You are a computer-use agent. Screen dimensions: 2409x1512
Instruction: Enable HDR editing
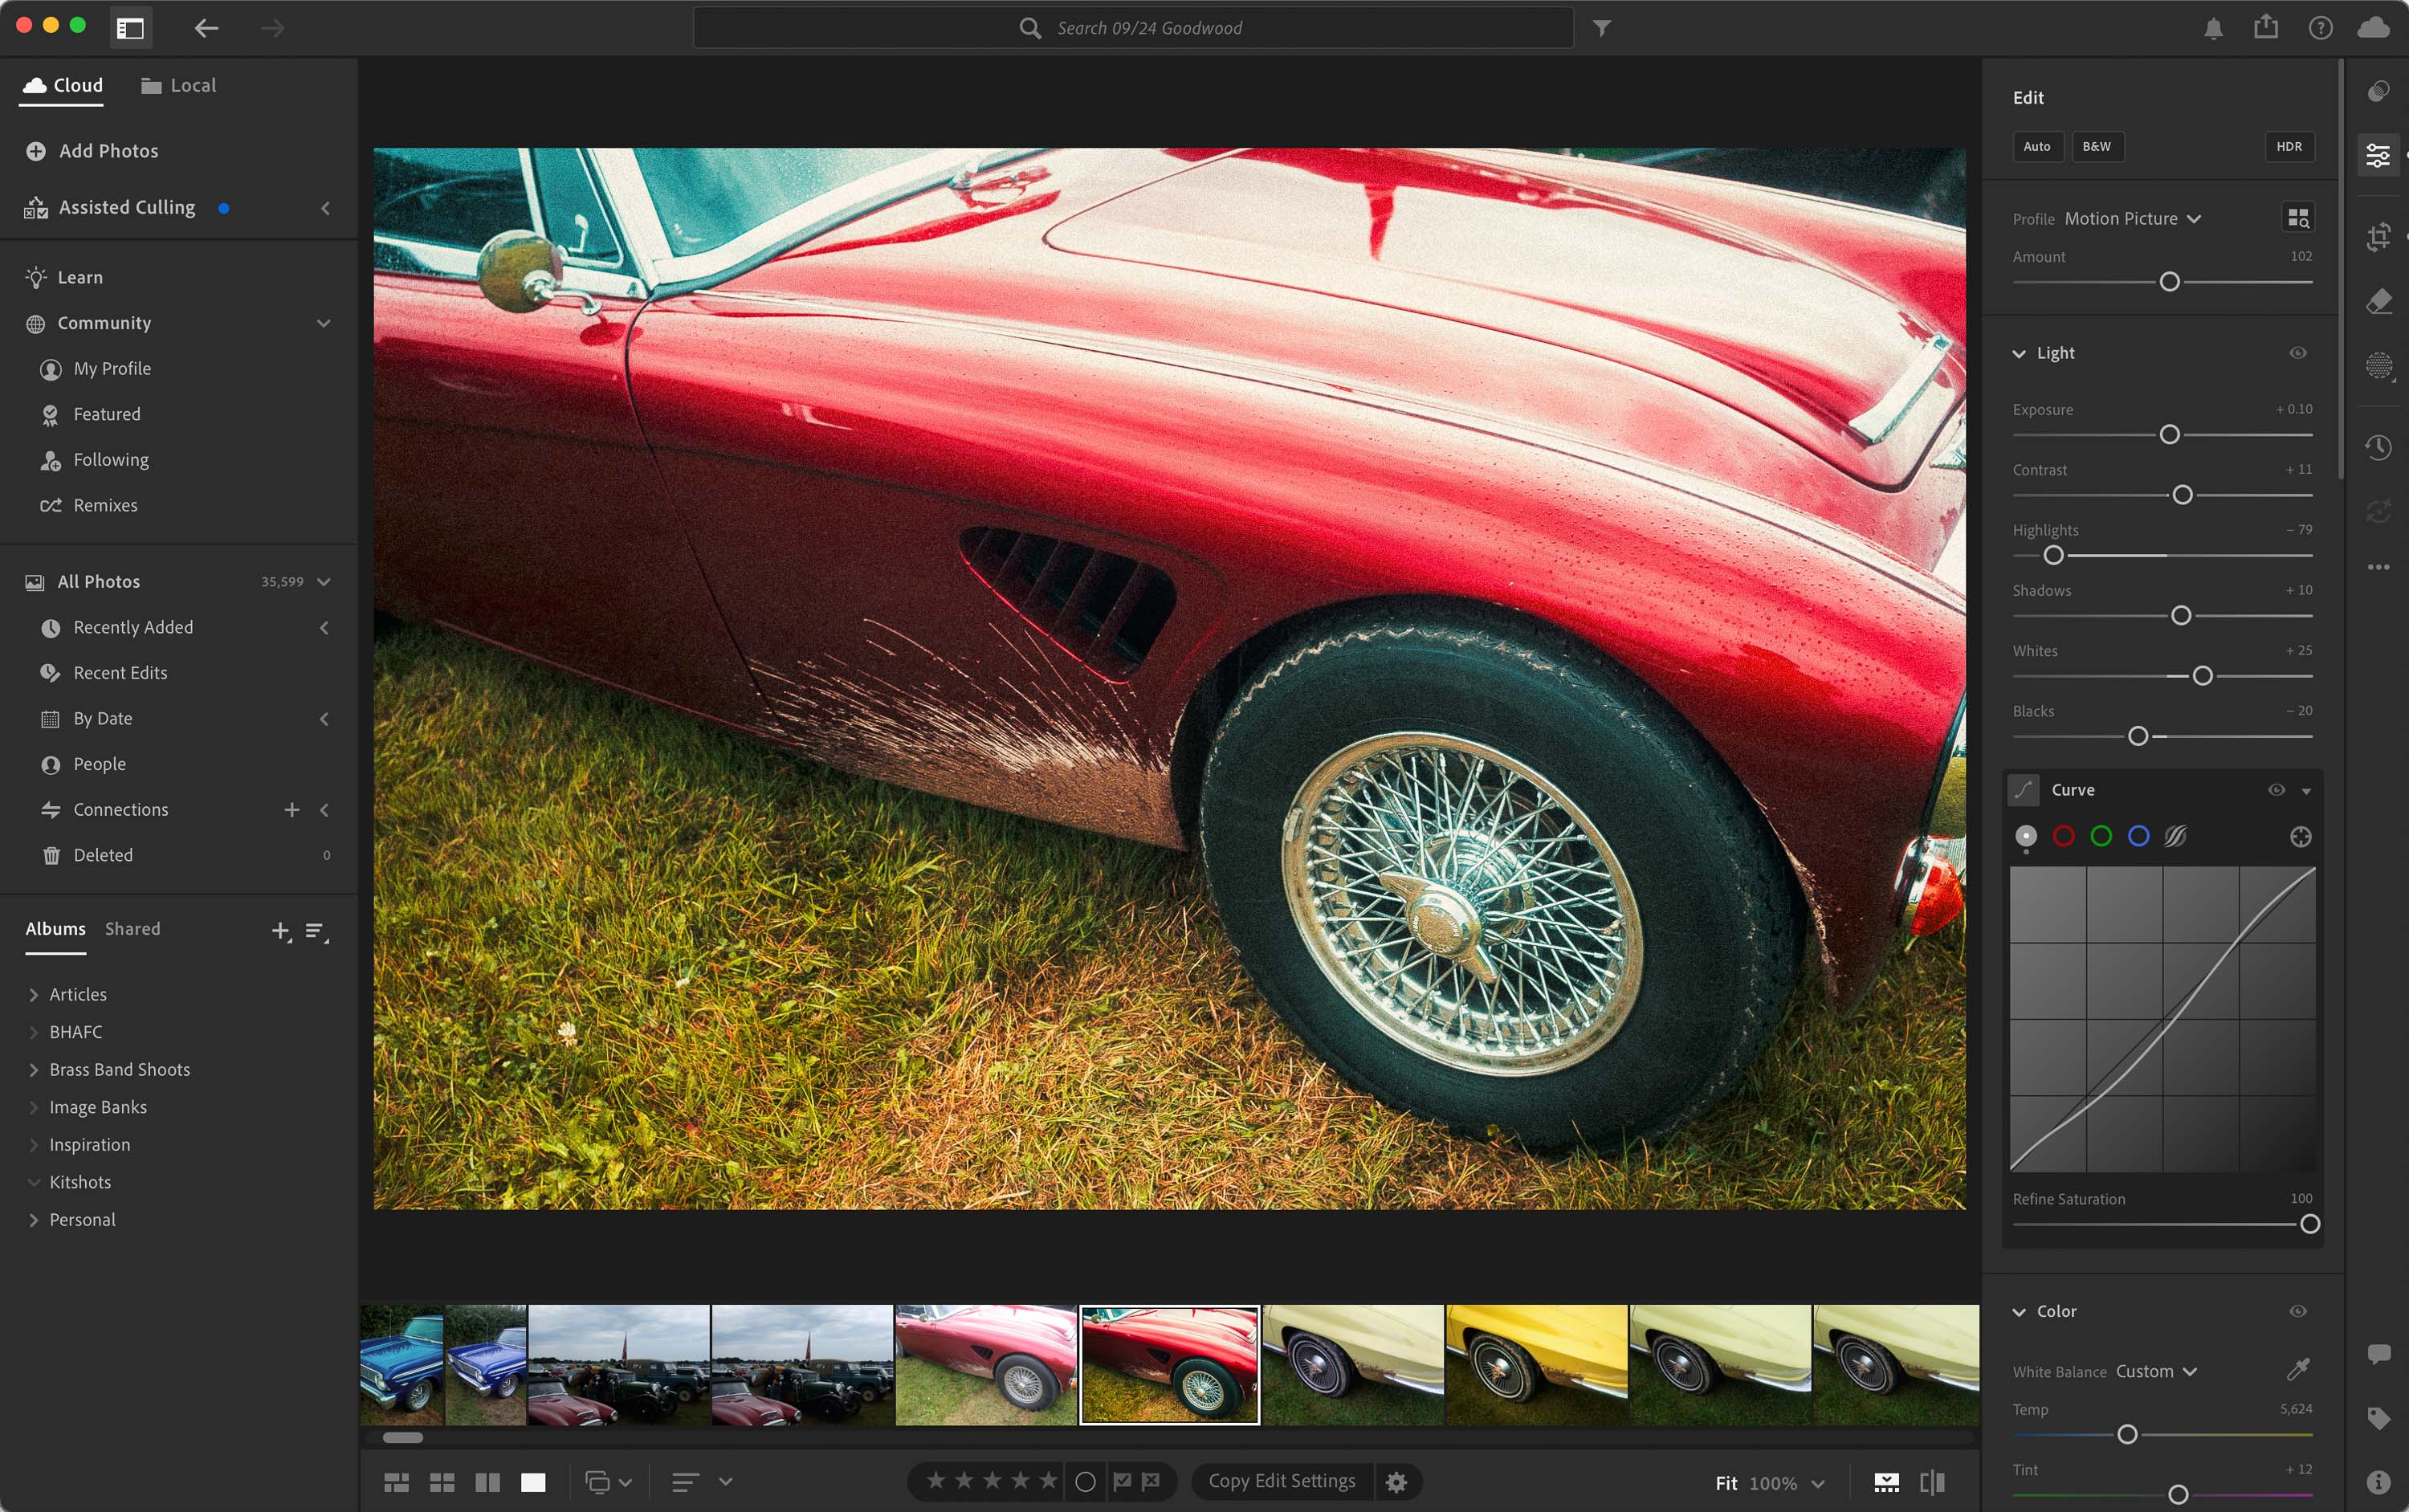tap(2288, 146)
